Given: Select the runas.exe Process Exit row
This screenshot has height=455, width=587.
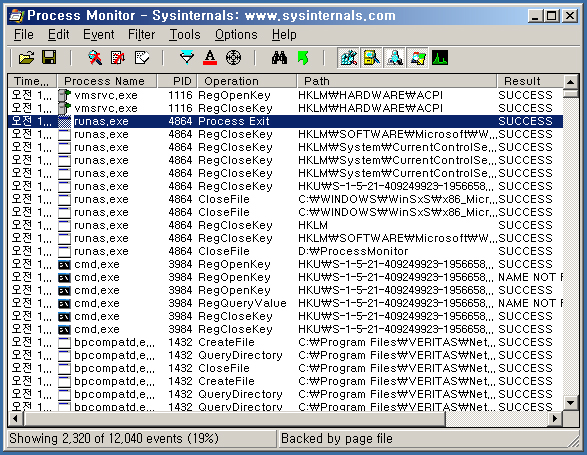Looking at the screenshot, I should [x=285, y=121].
